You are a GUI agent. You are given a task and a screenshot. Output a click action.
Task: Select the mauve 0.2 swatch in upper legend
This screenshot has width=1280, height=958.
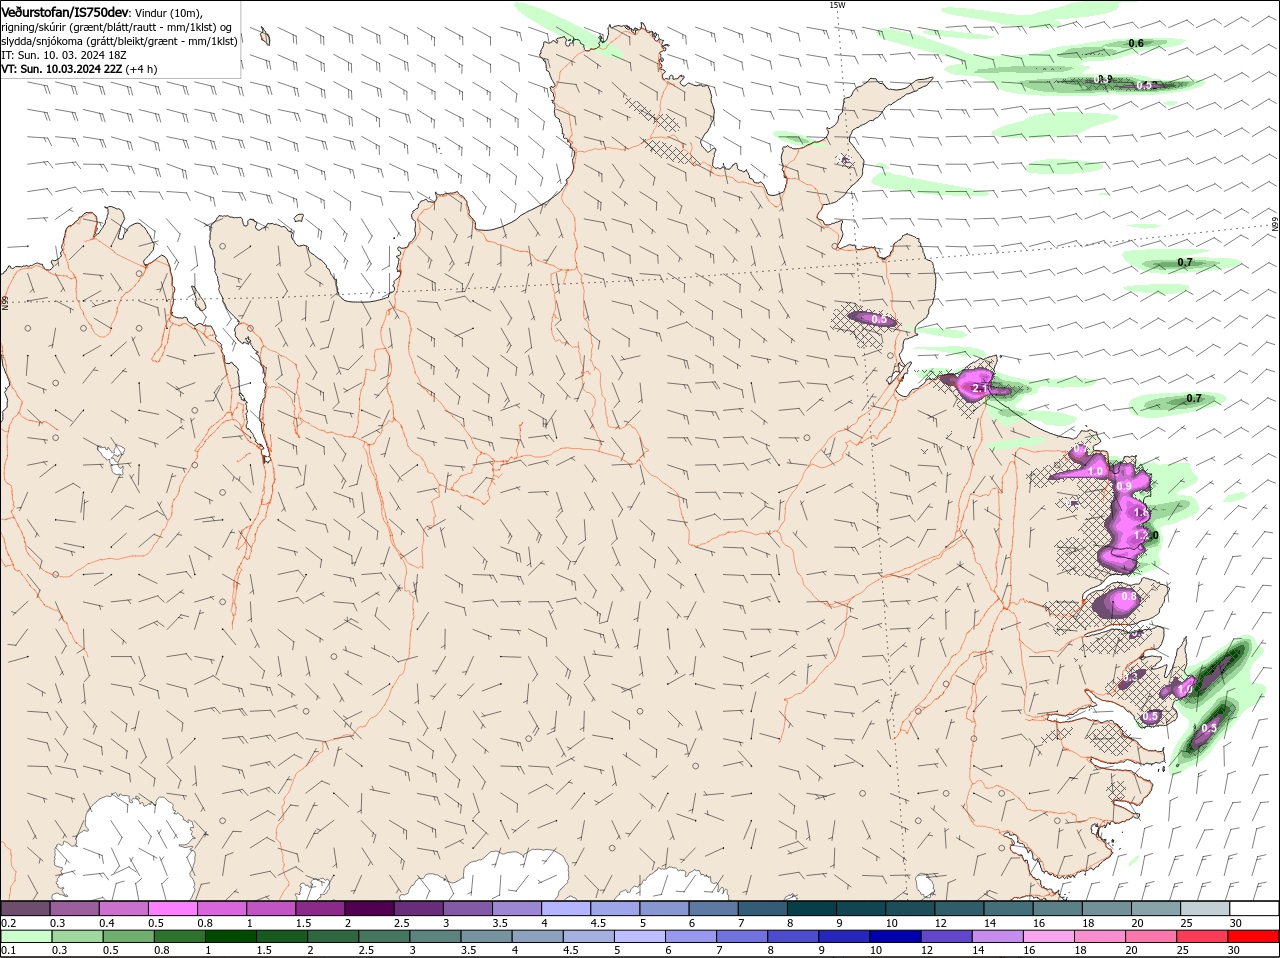point(25,908)
